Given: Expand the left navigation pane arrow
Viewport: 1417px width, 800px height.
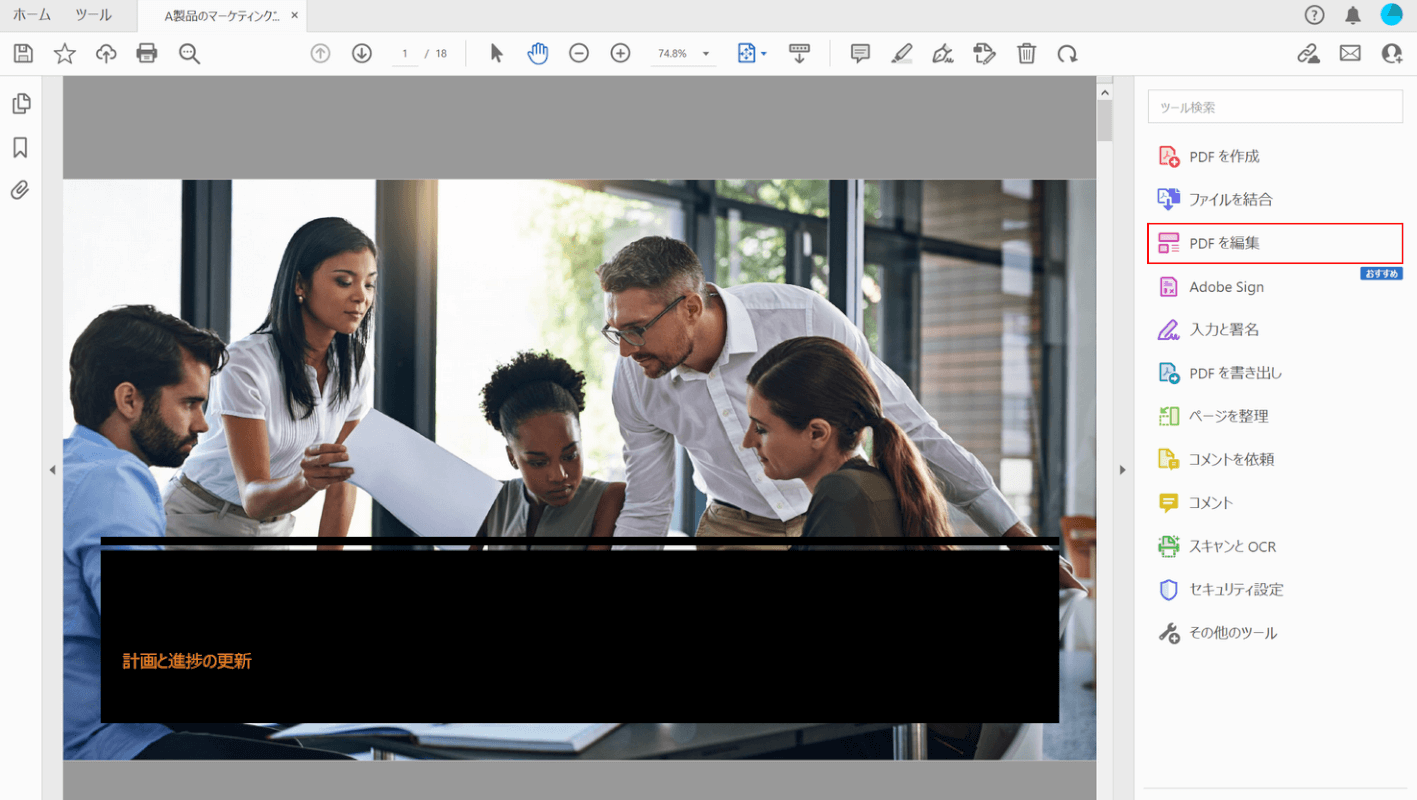Looking at the screenshot, I should [52, 469].
